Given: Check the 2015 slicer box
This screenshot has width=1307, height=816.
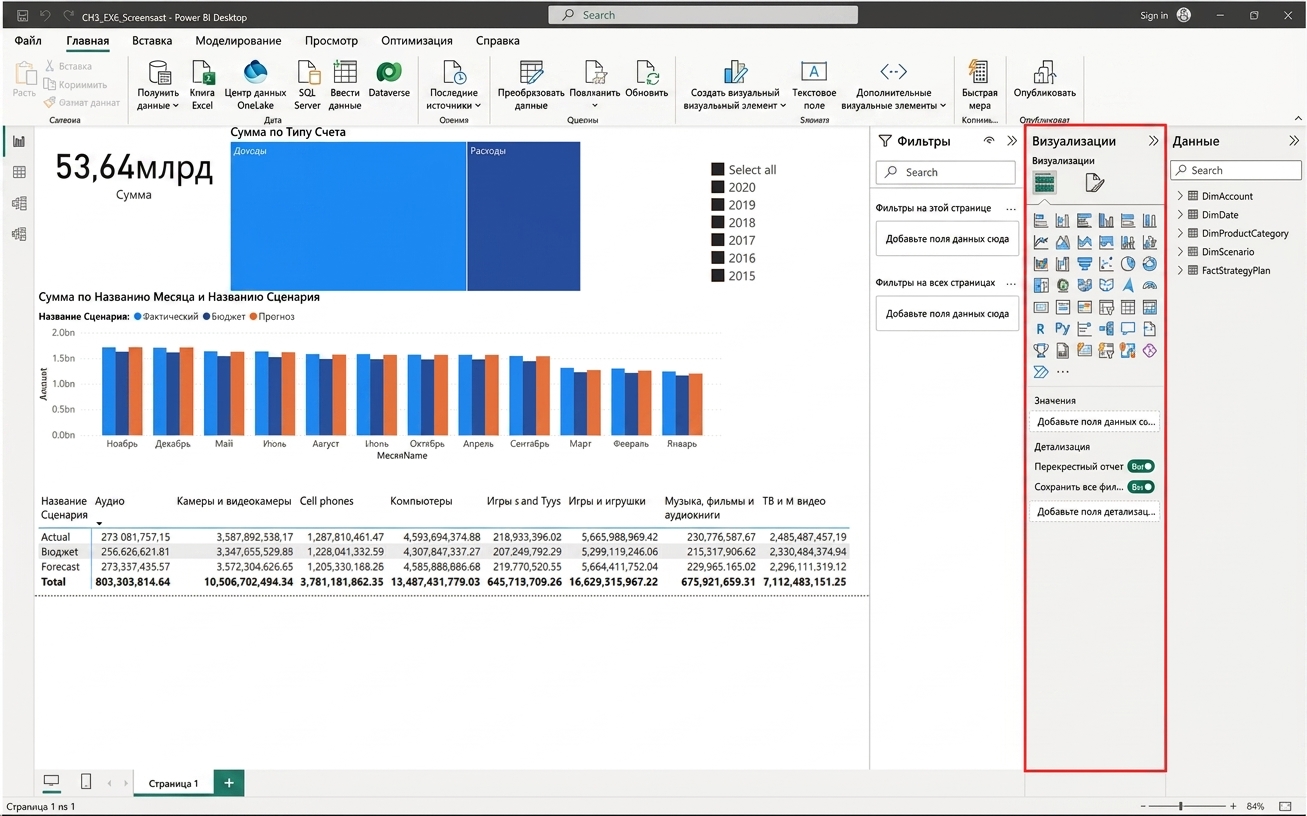Looking at the screenshot, I should pos(717,276).
